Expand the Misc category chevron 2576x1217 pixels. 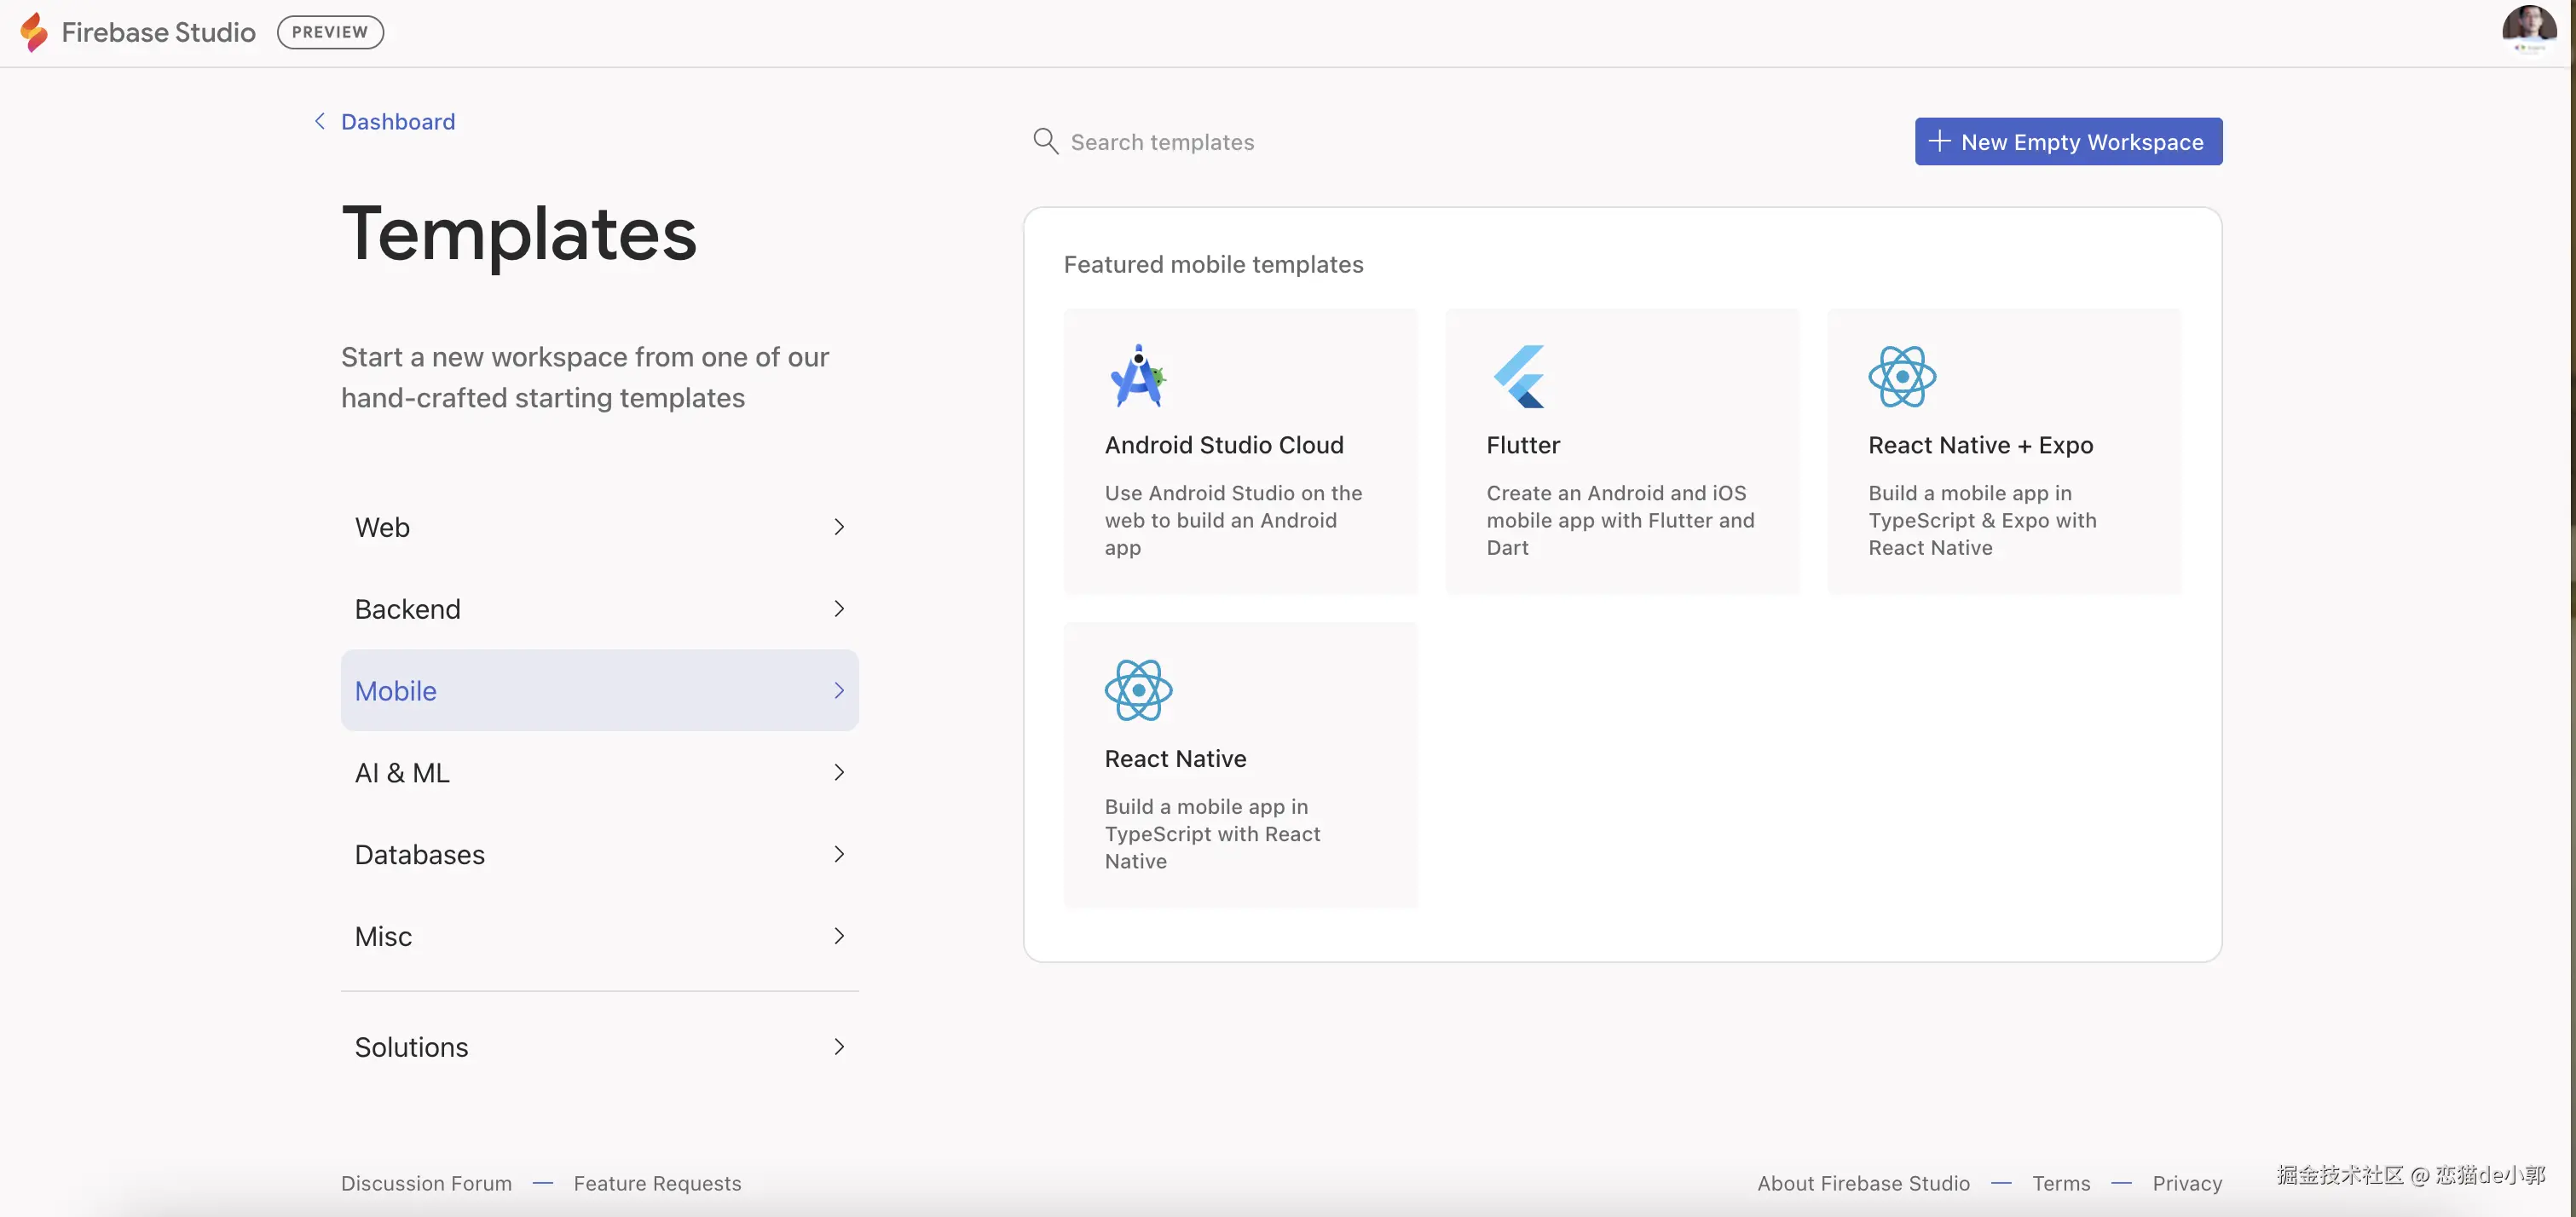pos(839,936)
